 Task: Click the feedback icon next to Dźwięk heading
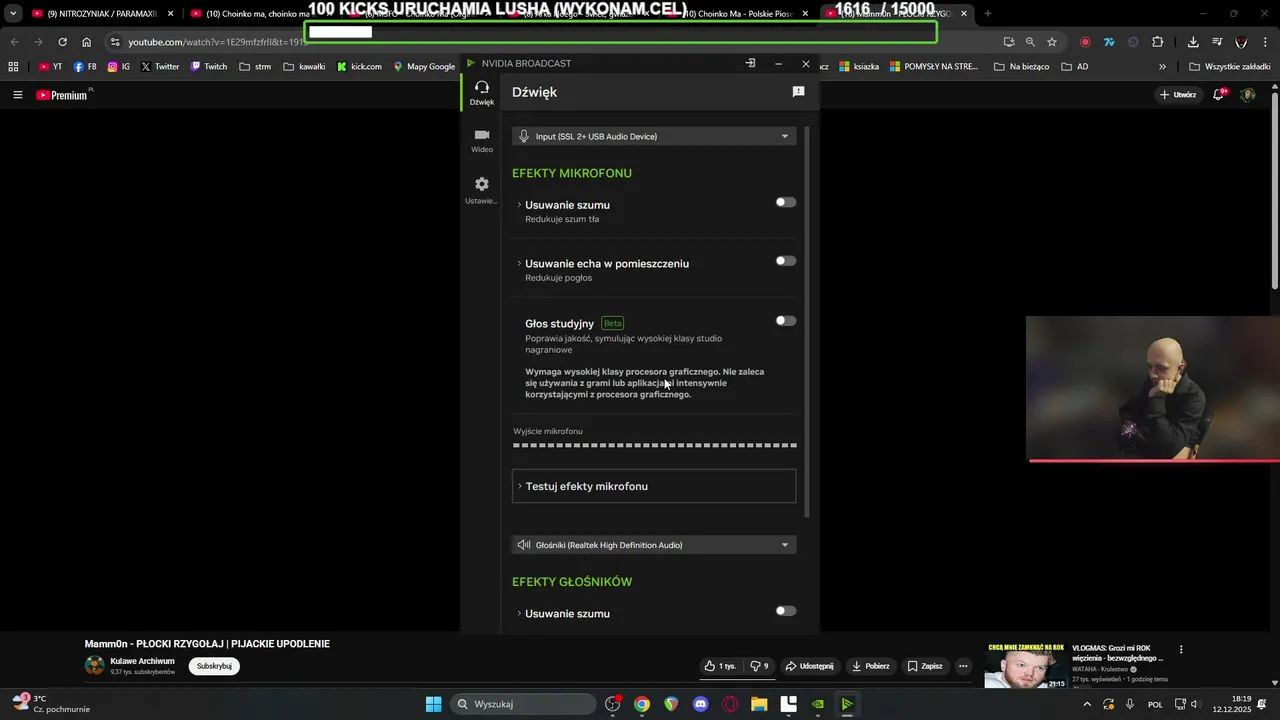(x=798, y=92)
